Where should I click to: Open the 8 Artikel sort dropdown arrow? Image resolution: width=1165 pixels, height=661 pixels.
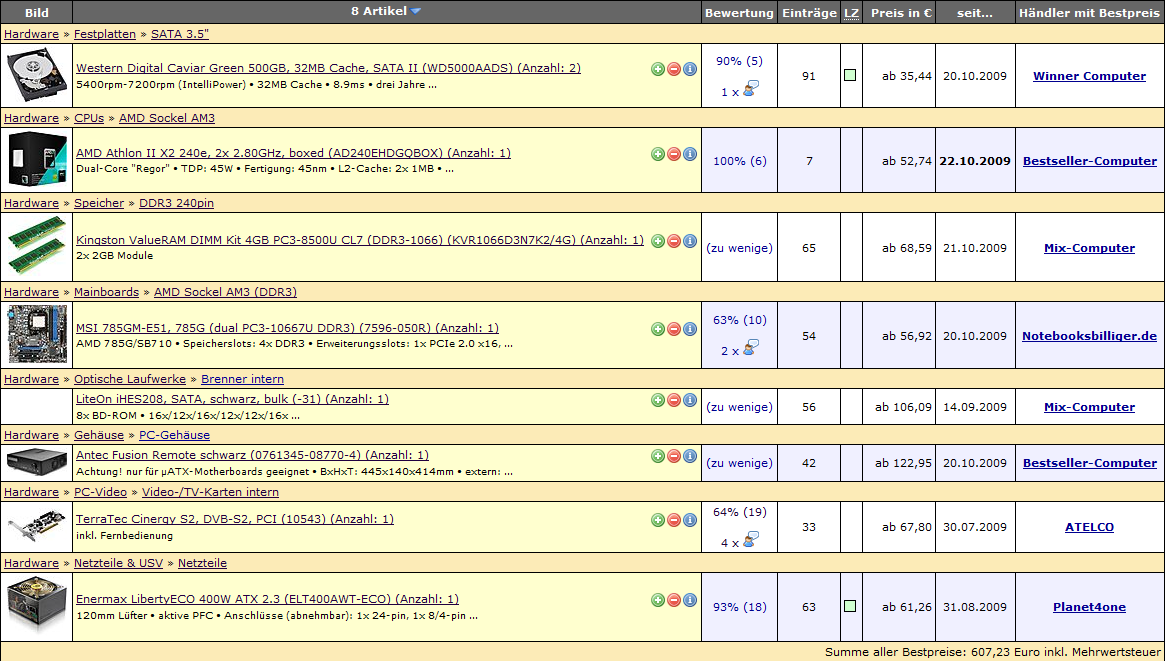click(x=415, y=11)
